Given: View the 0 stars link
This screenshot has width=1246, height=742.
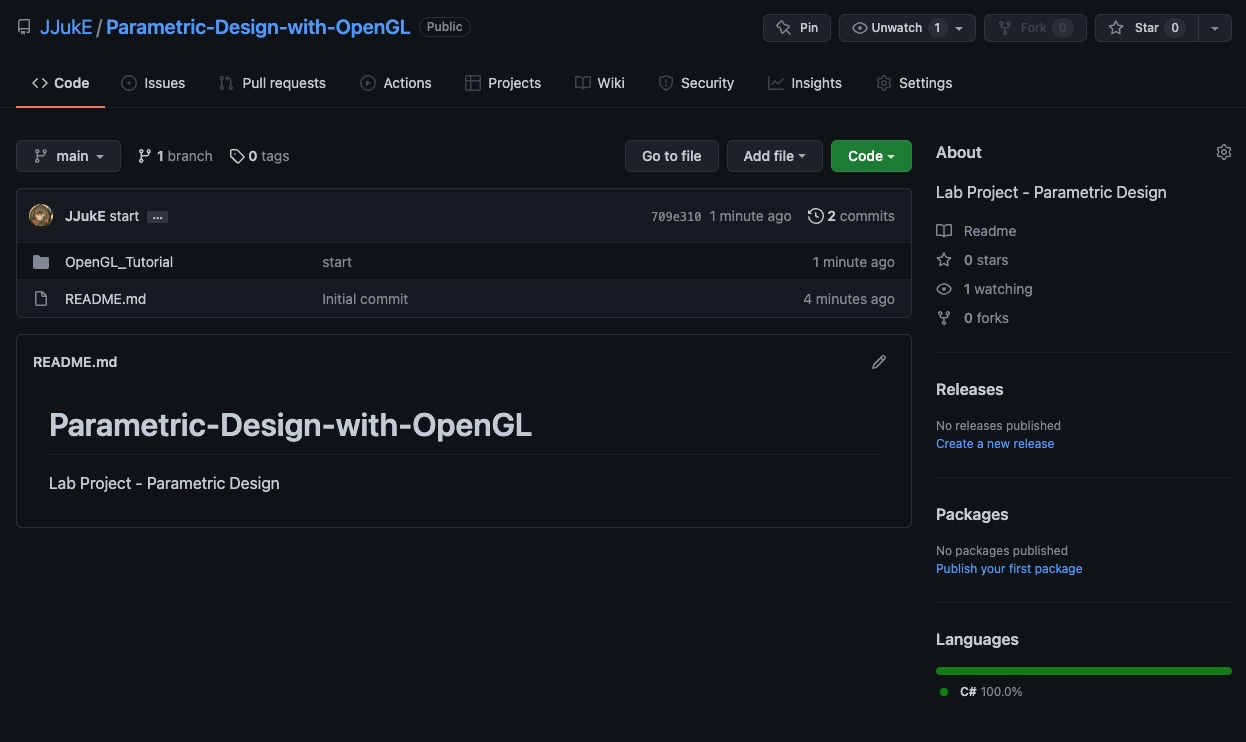Looking at the screenshot, I should pos(972,260).
